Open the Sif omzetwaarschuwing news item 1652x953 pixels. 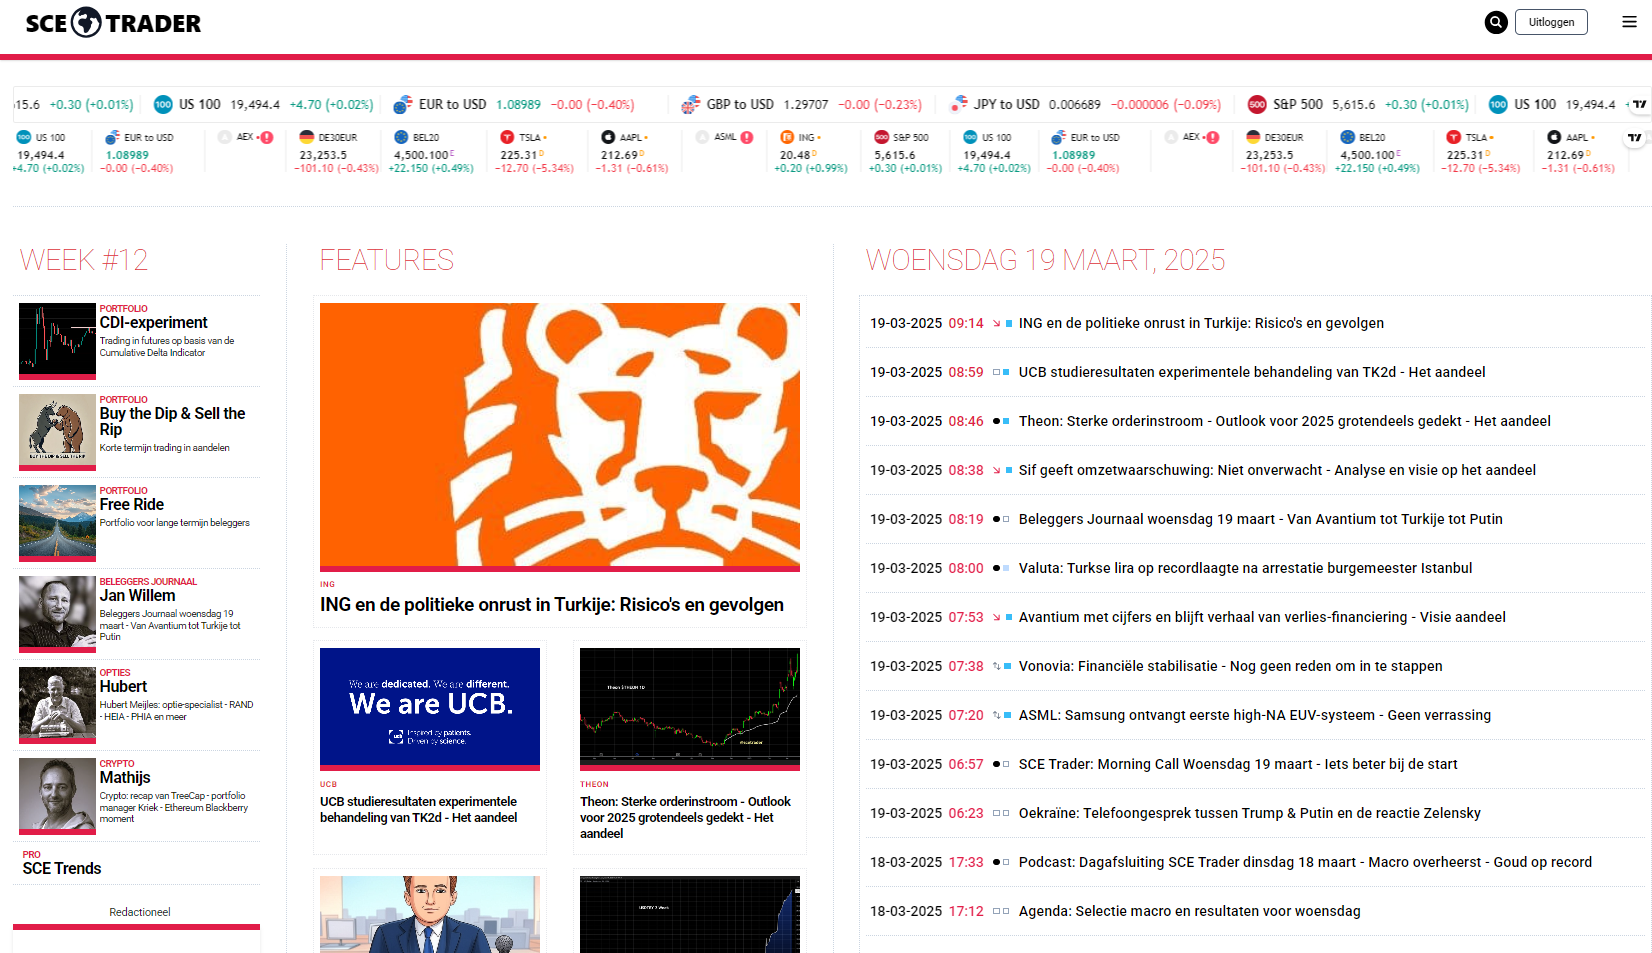coord(1277,470)
